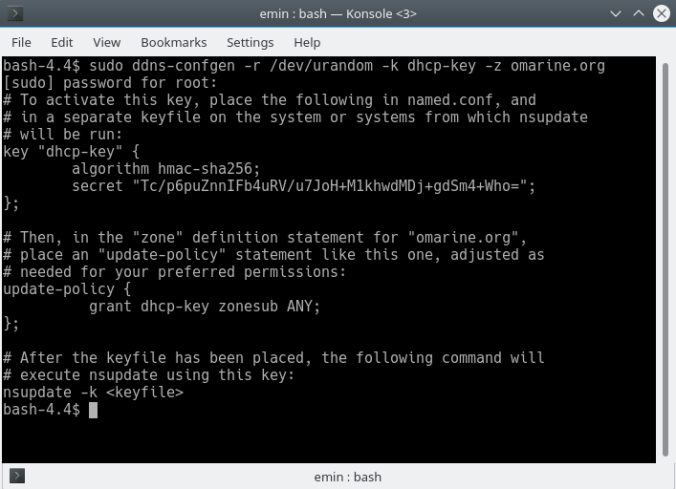Open the Help menu
Image resolution: width=676 pixels, height=489 pixels.
click(307, 42)
